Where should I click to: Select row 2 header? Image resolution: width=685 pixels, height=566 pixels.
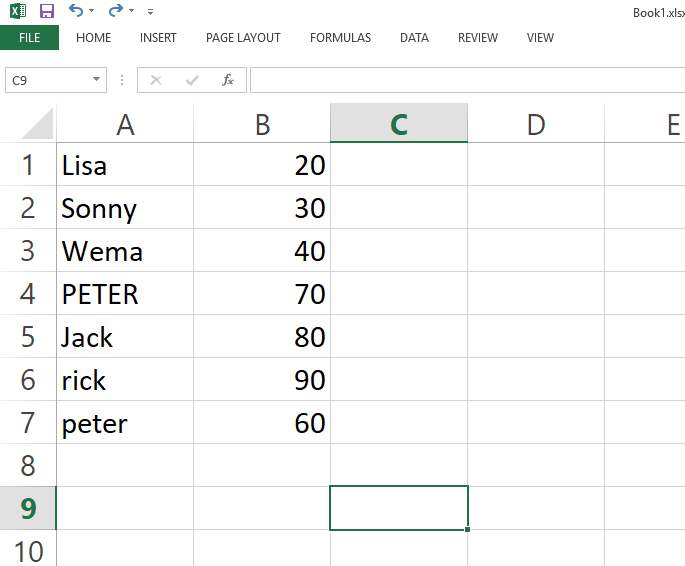(28, 207)
